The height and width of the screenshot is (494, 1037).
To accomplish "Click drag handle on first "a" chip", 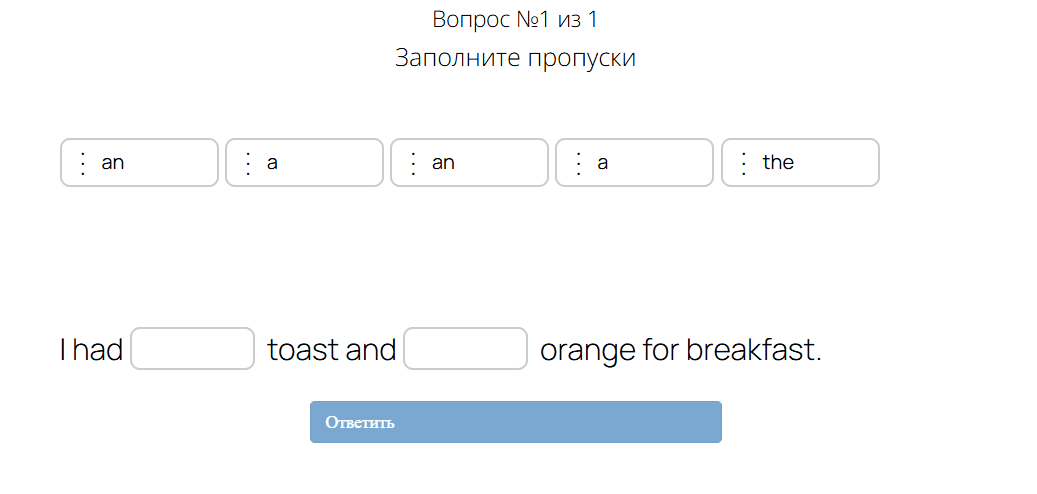I will [248, 163].
